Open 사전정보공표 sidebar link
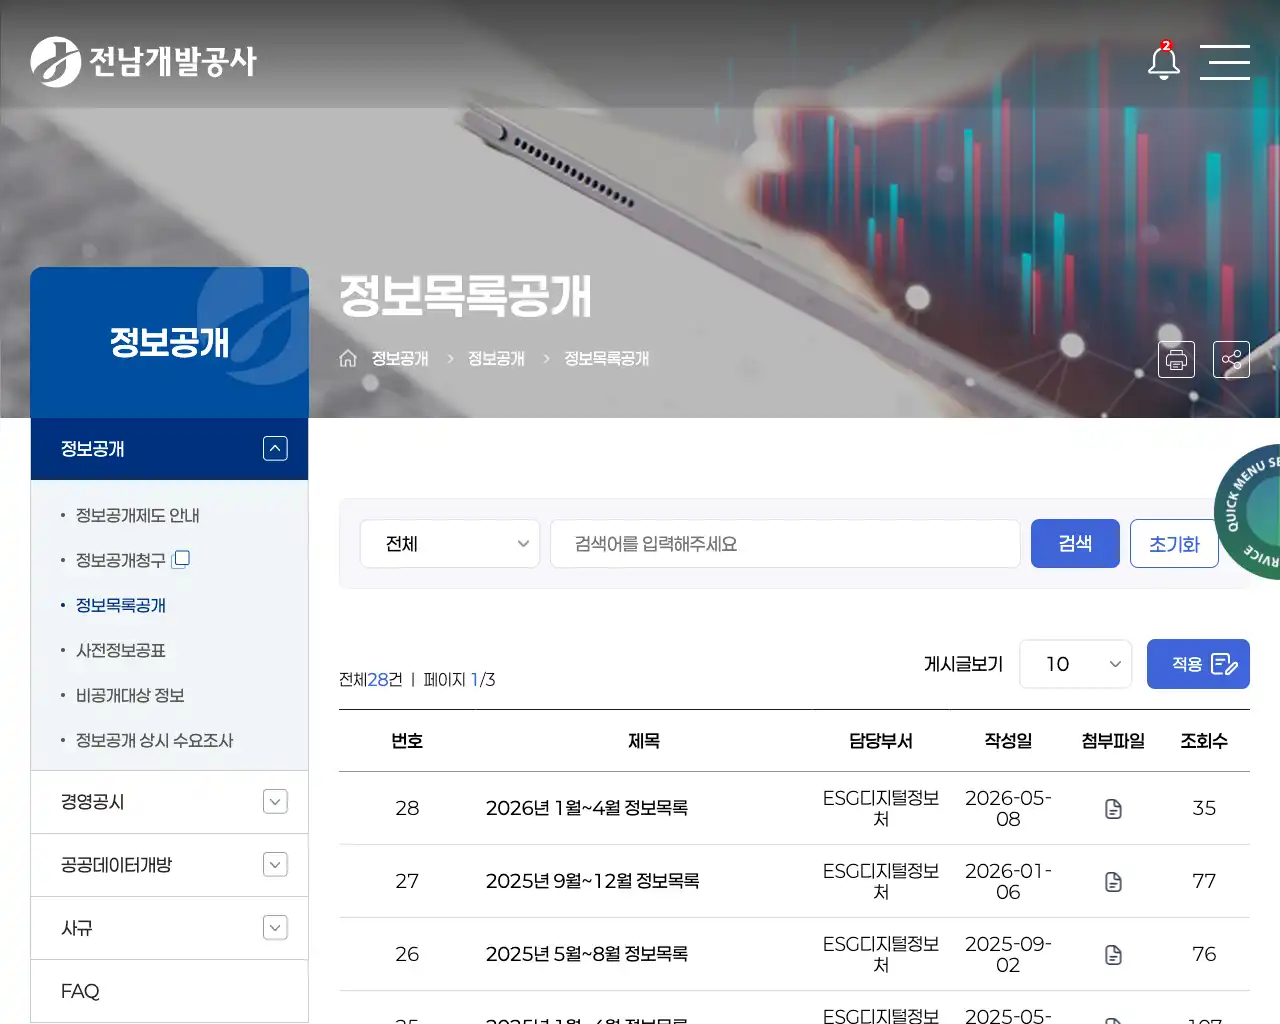This screenshot has height=1024, width=1280. (x=121, y=650)
